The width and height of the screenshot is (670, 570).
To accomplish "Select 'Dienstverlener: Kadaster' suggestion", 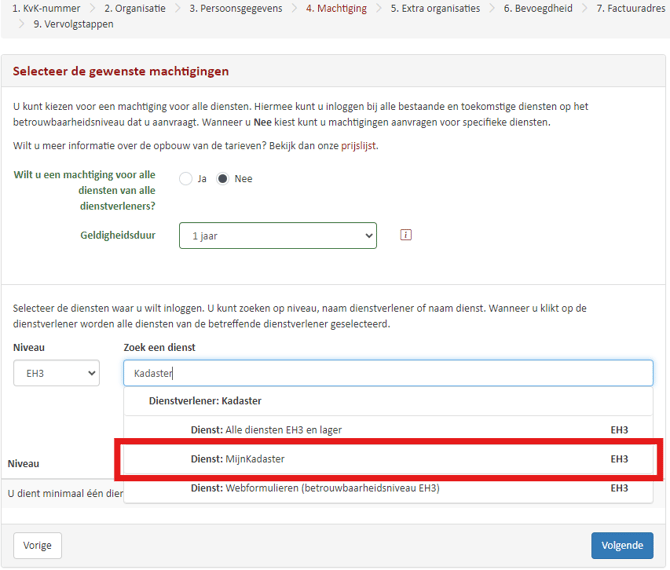I will point(388,401).
